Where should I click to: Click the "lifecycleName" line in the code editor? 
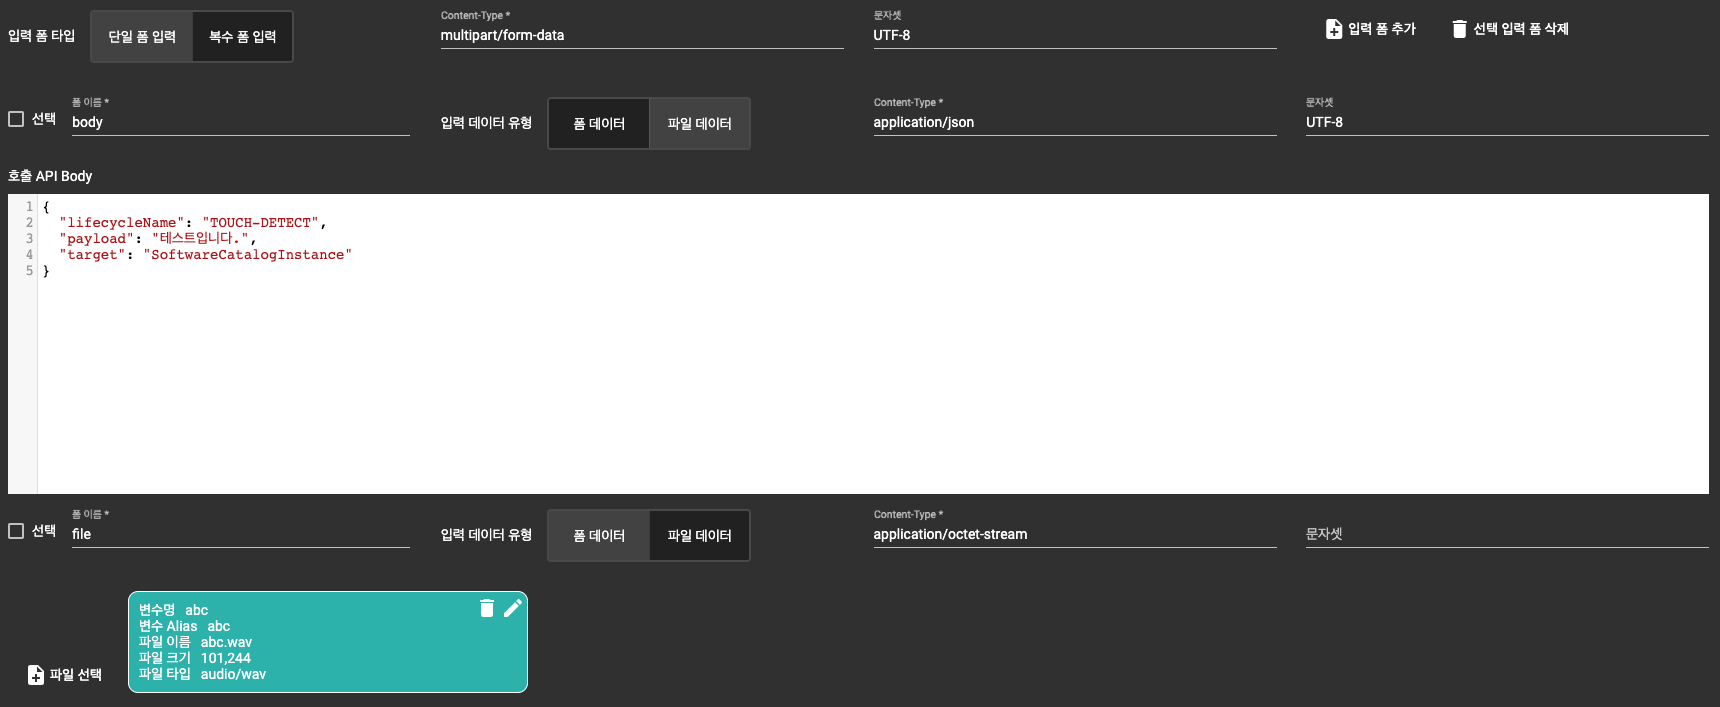(x=193, y=223)
